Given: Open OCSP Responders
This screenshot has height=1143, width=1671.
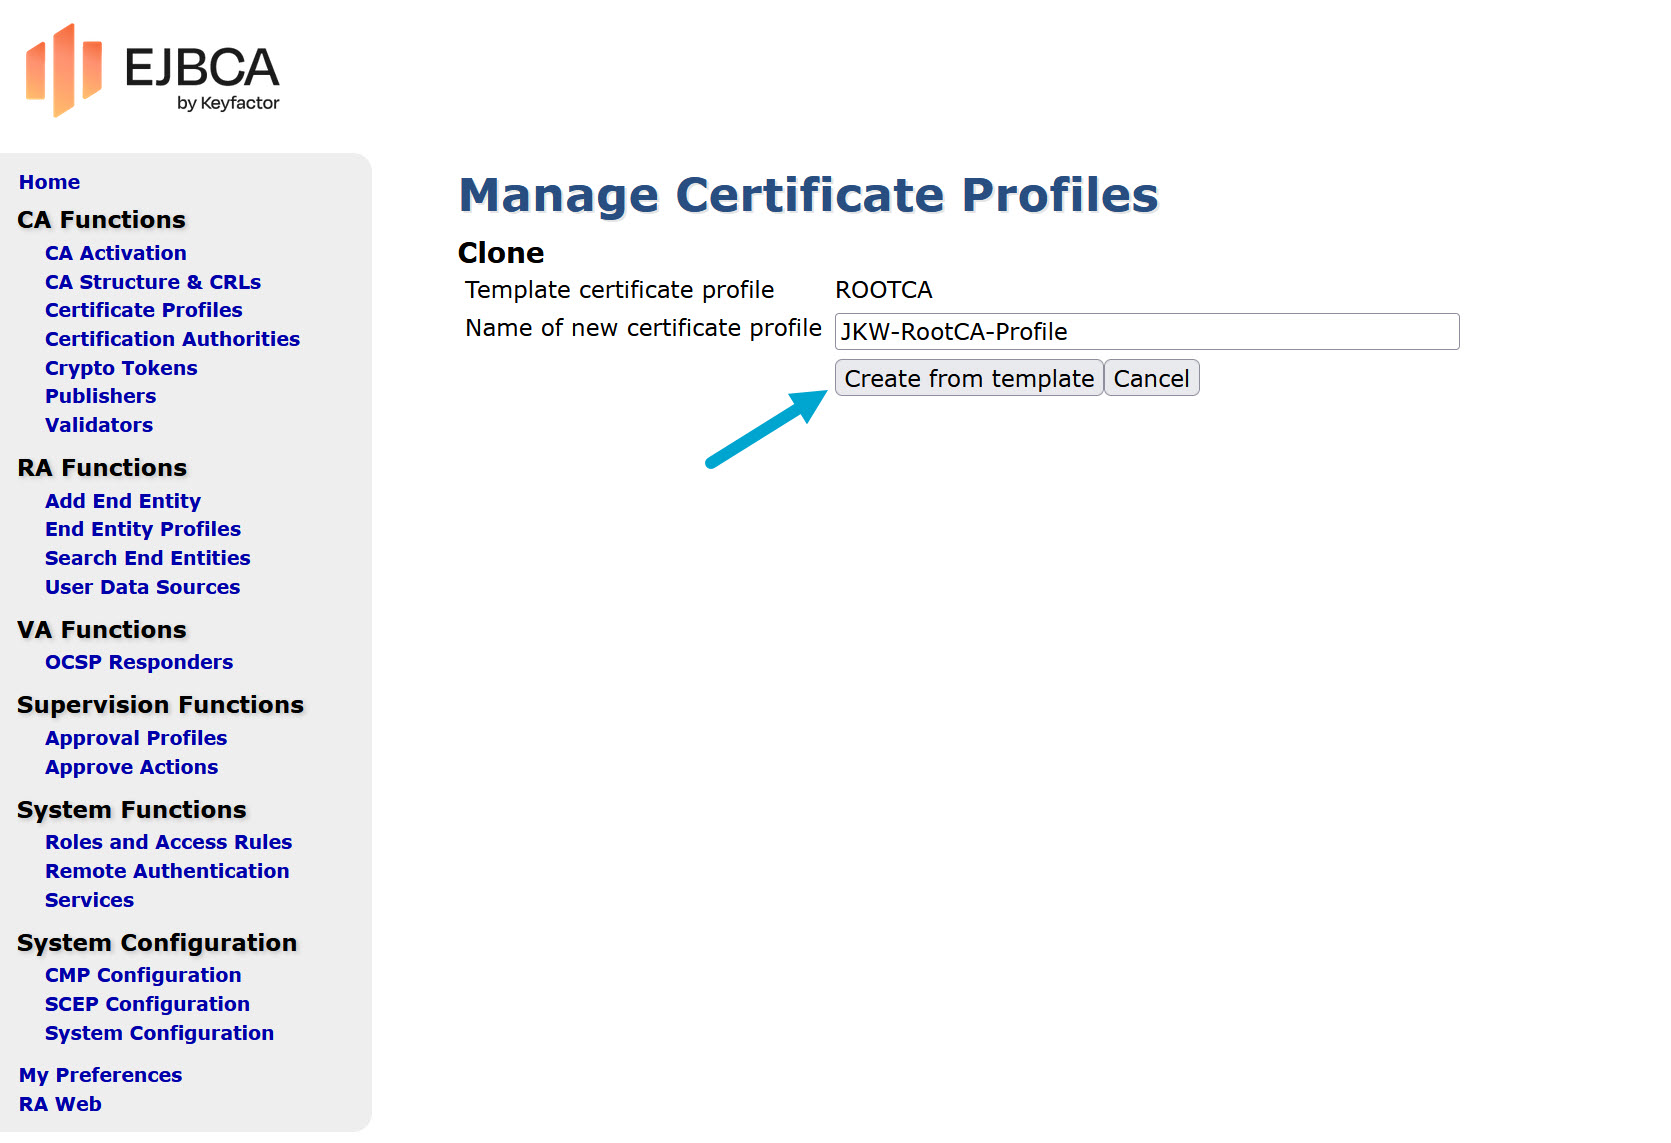Looking at the screenshot, I should (x=138, y=662).
